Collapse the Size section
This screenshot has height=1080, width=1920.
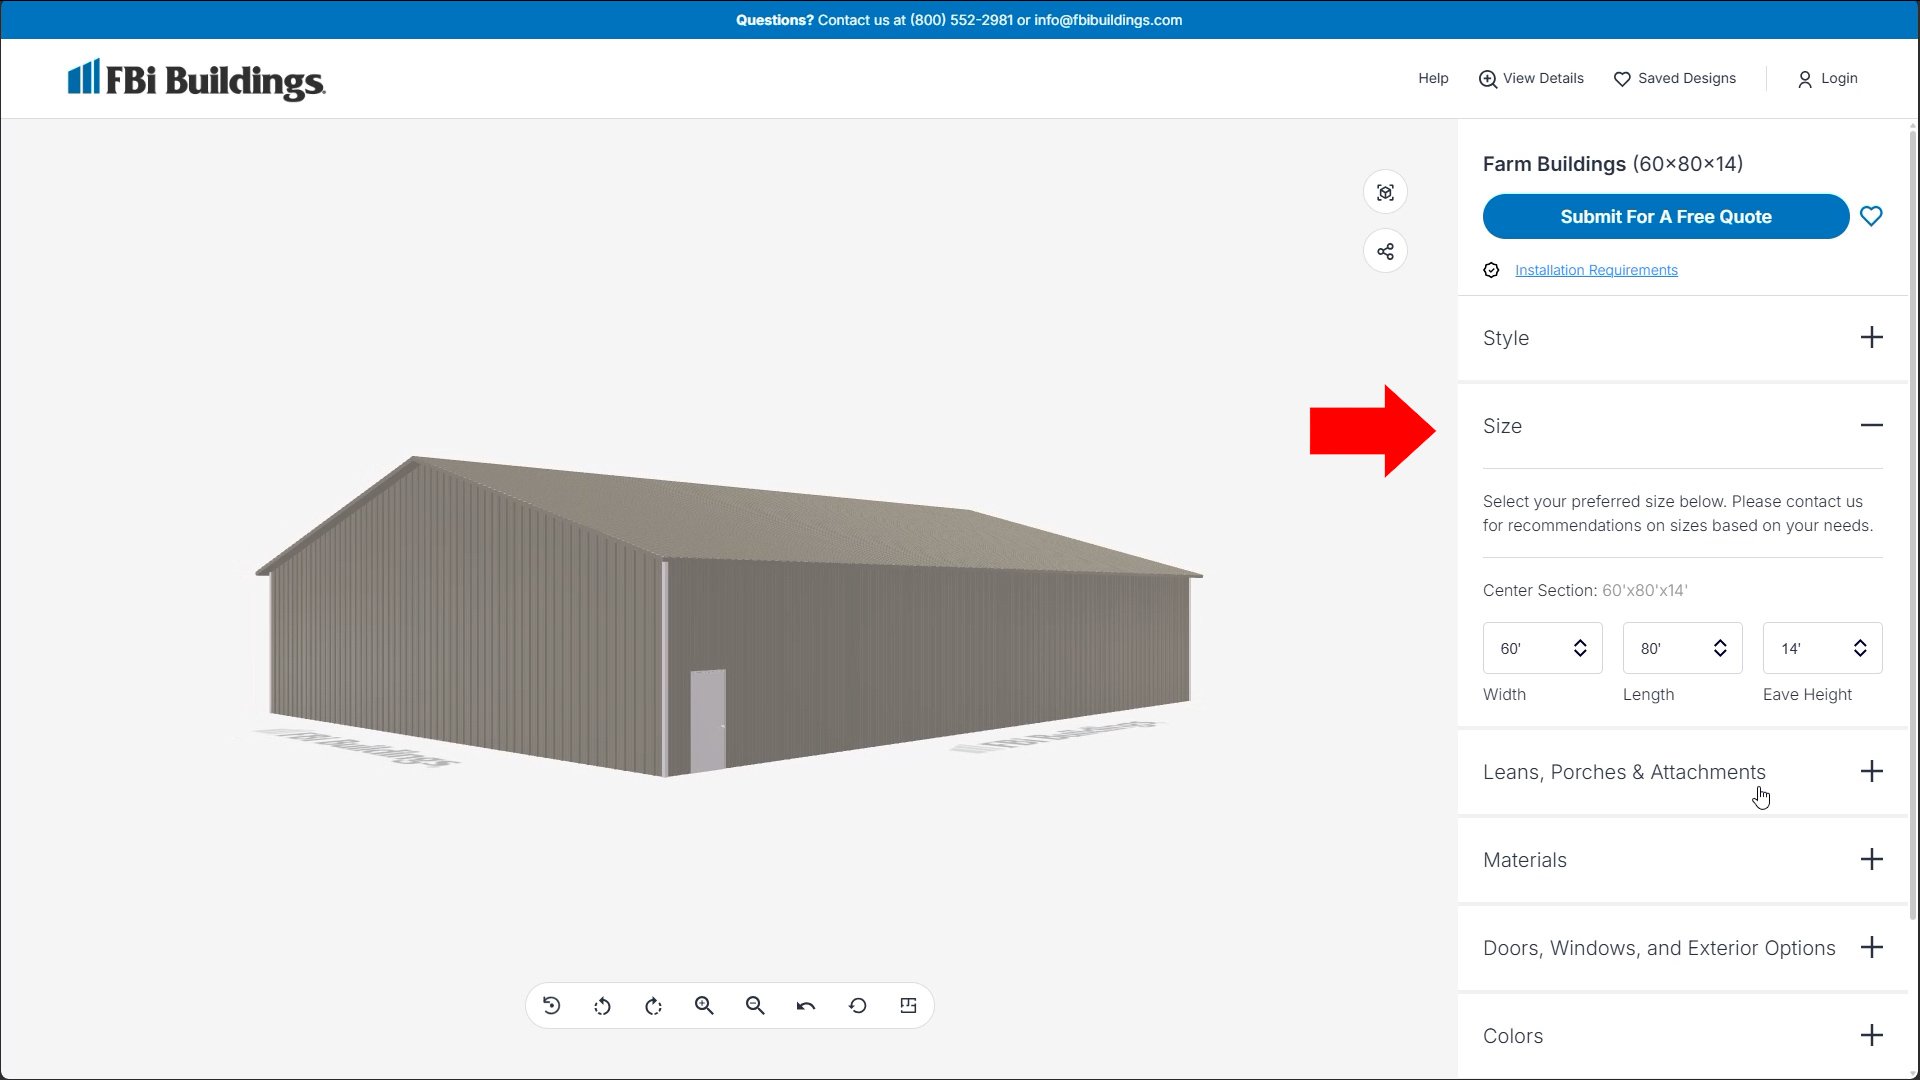(x=1871, y=426)
